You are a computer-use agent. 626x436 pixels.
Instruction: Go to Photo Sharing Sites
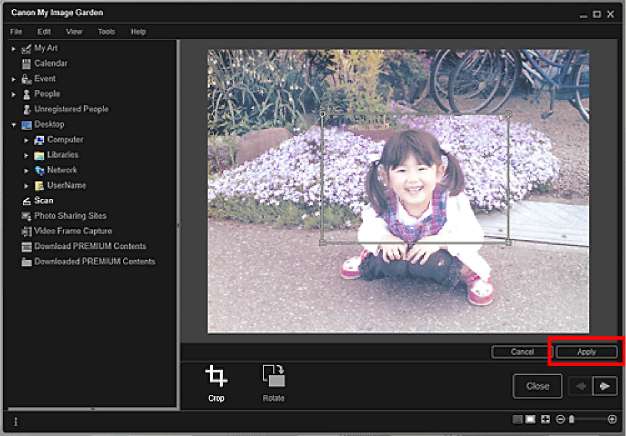pos(69,216)
